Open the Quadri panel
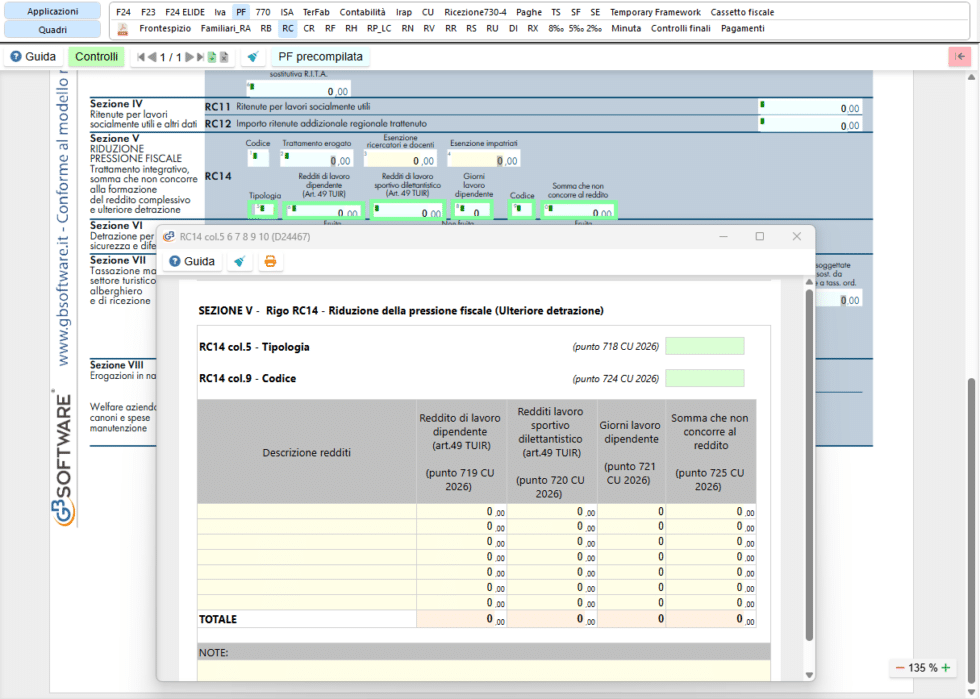The width and height of the screenshot is (980, 699). tap(52, 29)
